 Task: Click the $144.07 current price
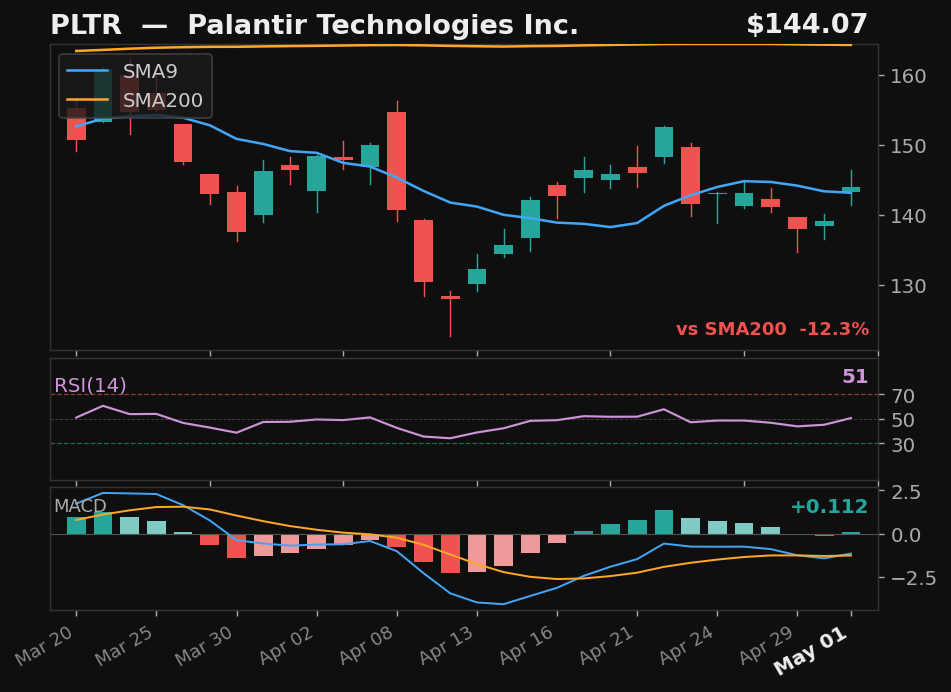pyautogui.click(x=807, y=25)
